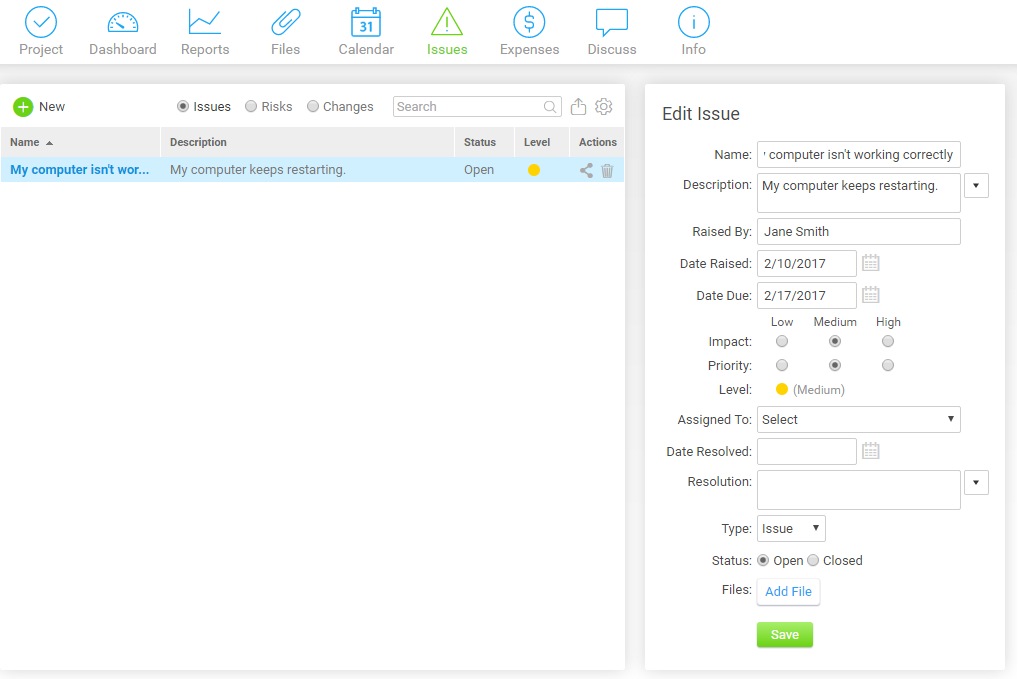The width and height of the screenshot is (1018, 679).
Task: Click the Dashboard gauge icon
Action: coord(123,23)
